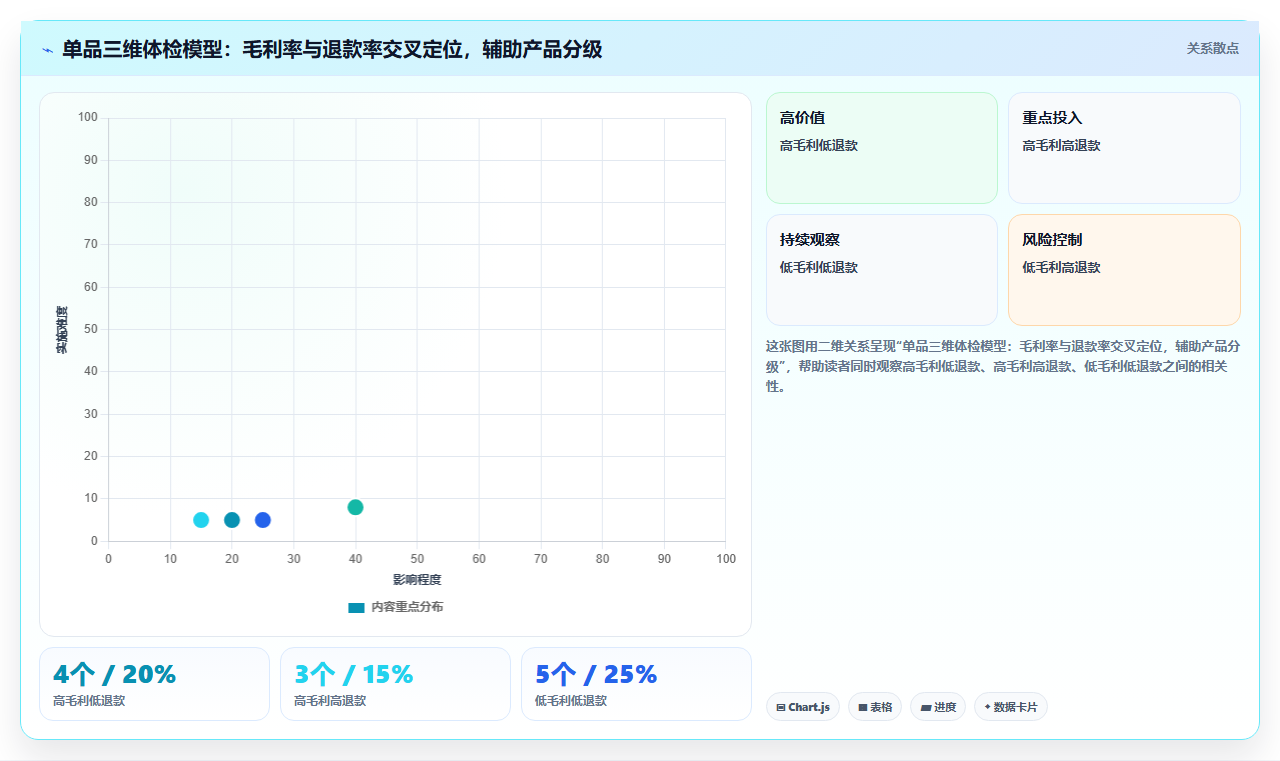Image resolution: width=1280 pixels, height=761 pixels.
Task: Click the teal-blue data point at 20
Action: click(x=232, y=520)
